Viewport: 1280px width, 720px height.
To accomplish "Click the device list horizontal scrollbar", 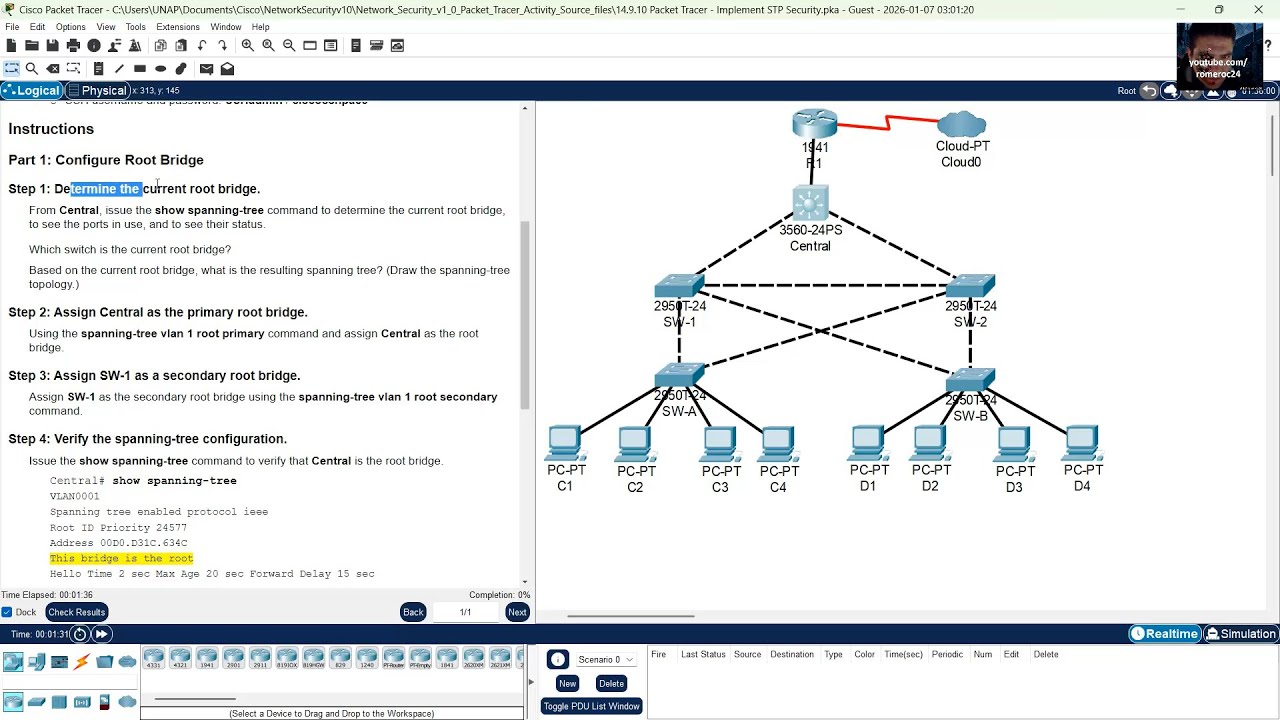I will pos(195,699).
